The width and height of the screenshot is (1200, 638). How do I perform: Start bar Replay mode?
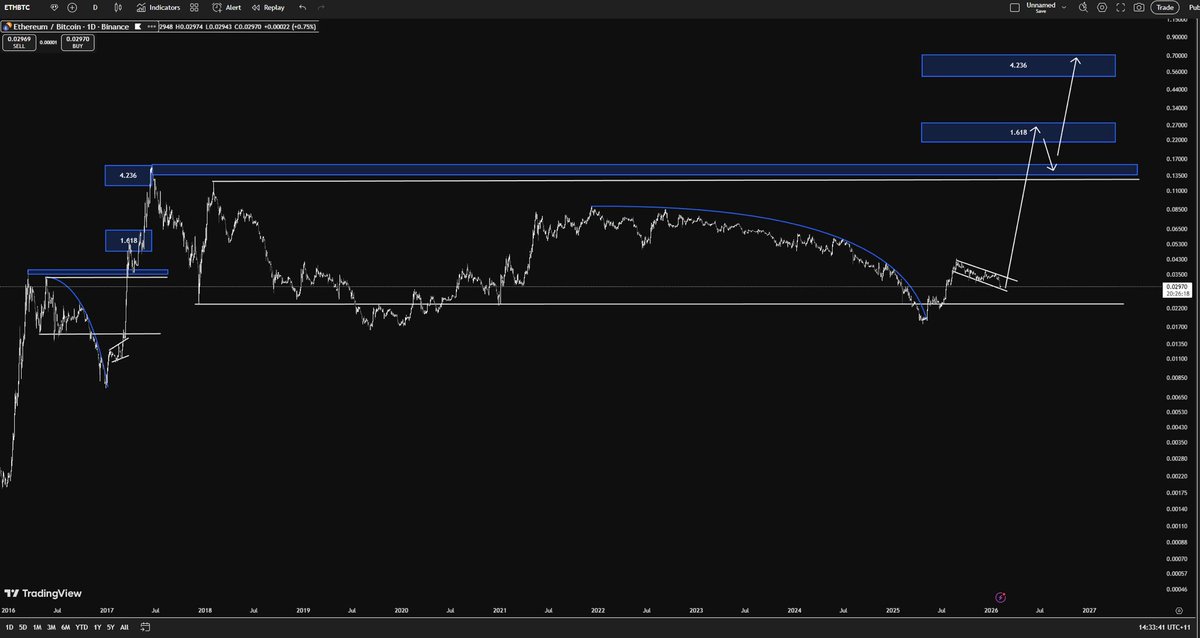click(269, 7)
